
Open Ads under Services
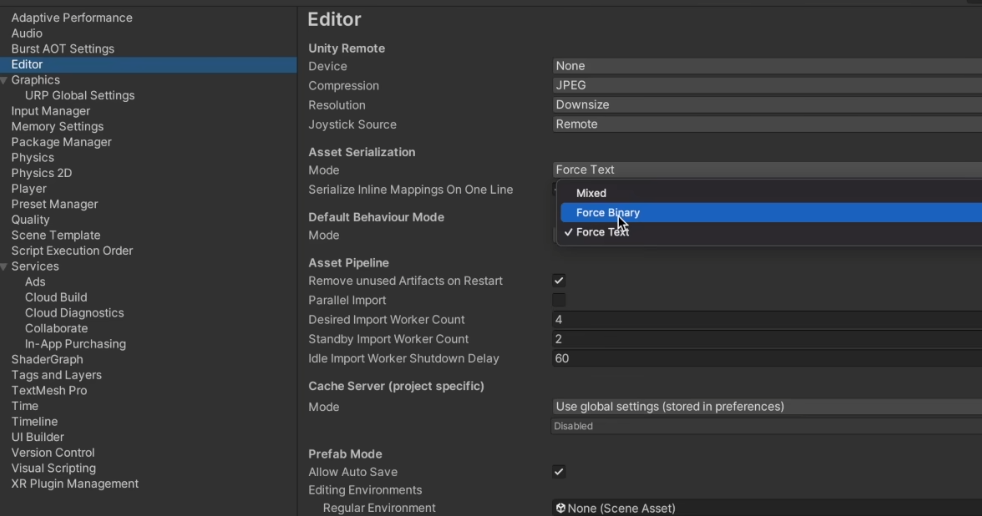(35, 282)
